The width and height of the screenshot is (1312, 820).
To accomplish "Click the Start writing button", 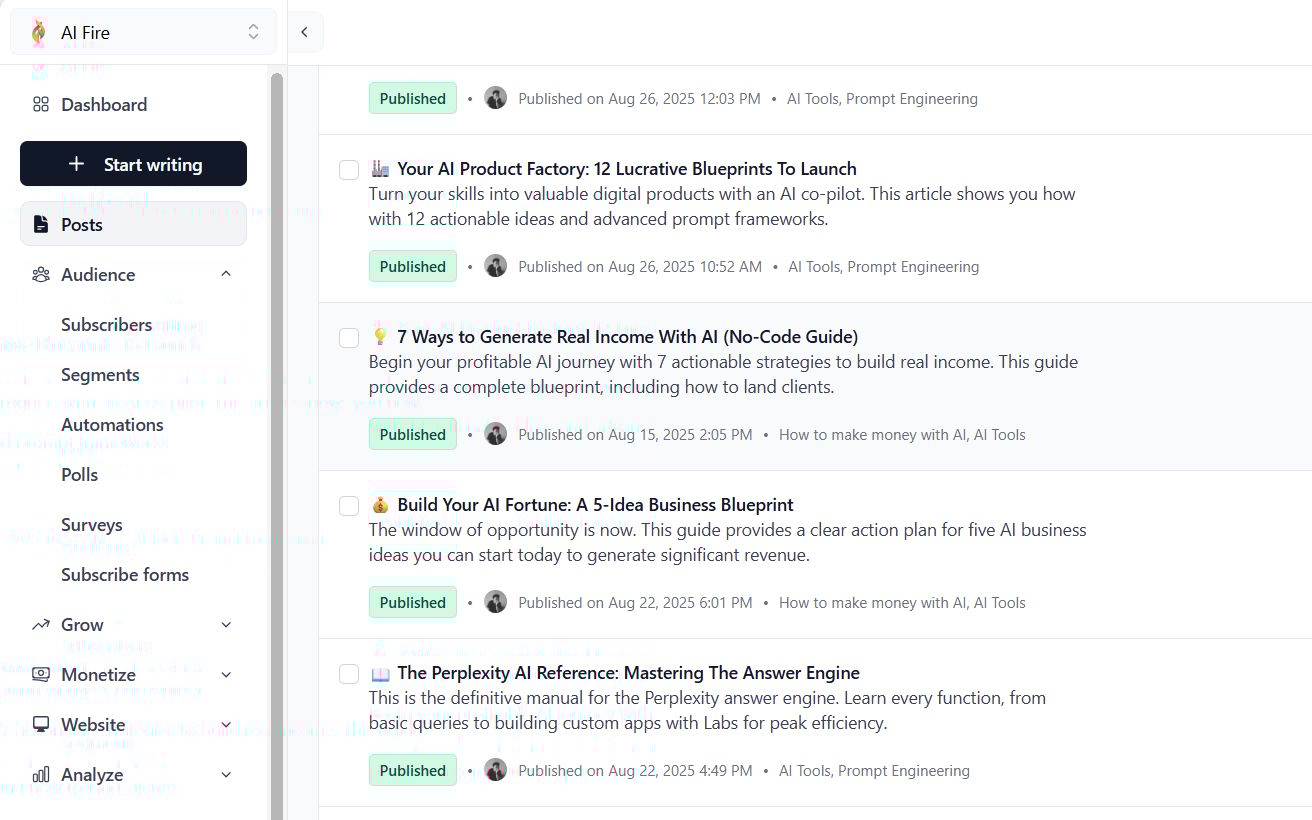I will 133,164.
